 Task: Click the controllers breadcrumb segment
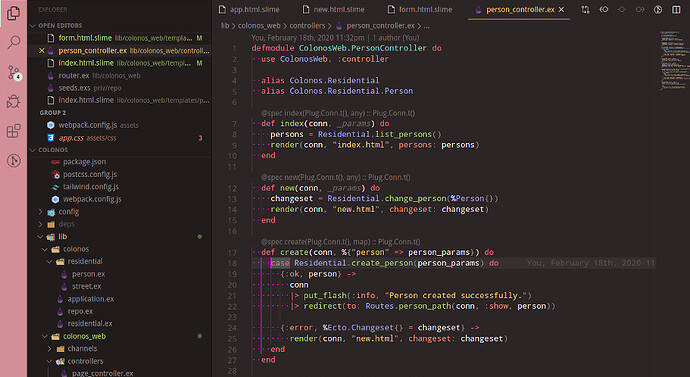(307, 26)
